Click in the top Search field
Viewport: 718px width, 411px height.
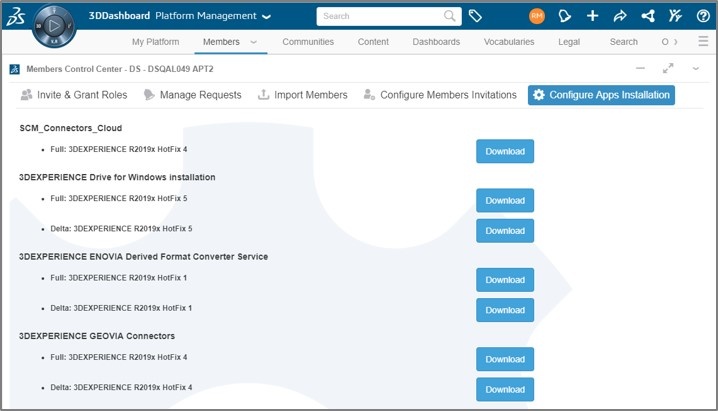pos(380,16)
